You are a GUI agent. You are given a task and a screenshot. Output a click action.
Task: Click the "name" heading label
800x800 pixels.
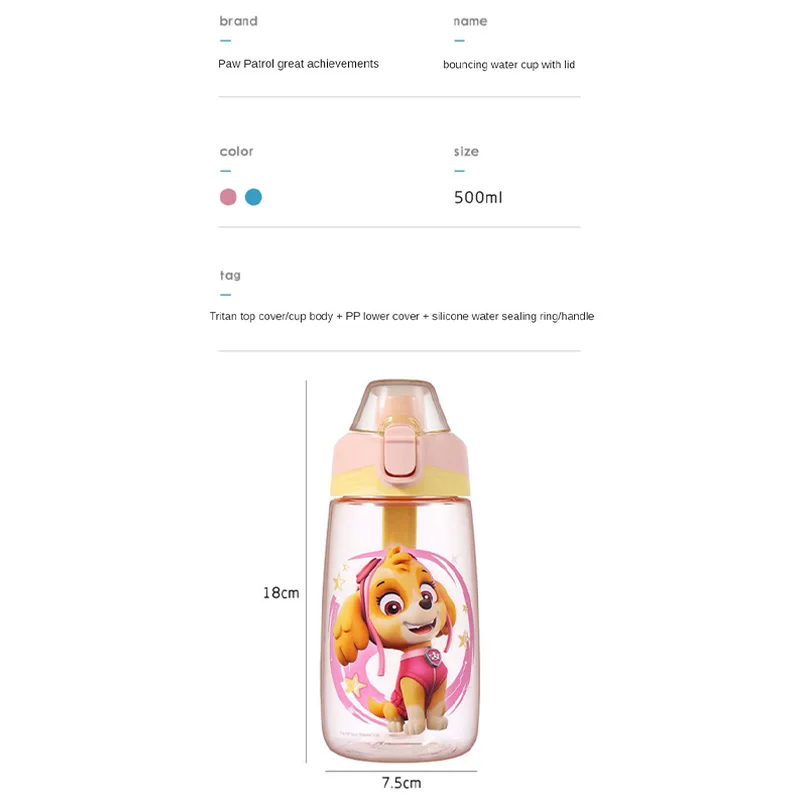click(x=470, y=21)
